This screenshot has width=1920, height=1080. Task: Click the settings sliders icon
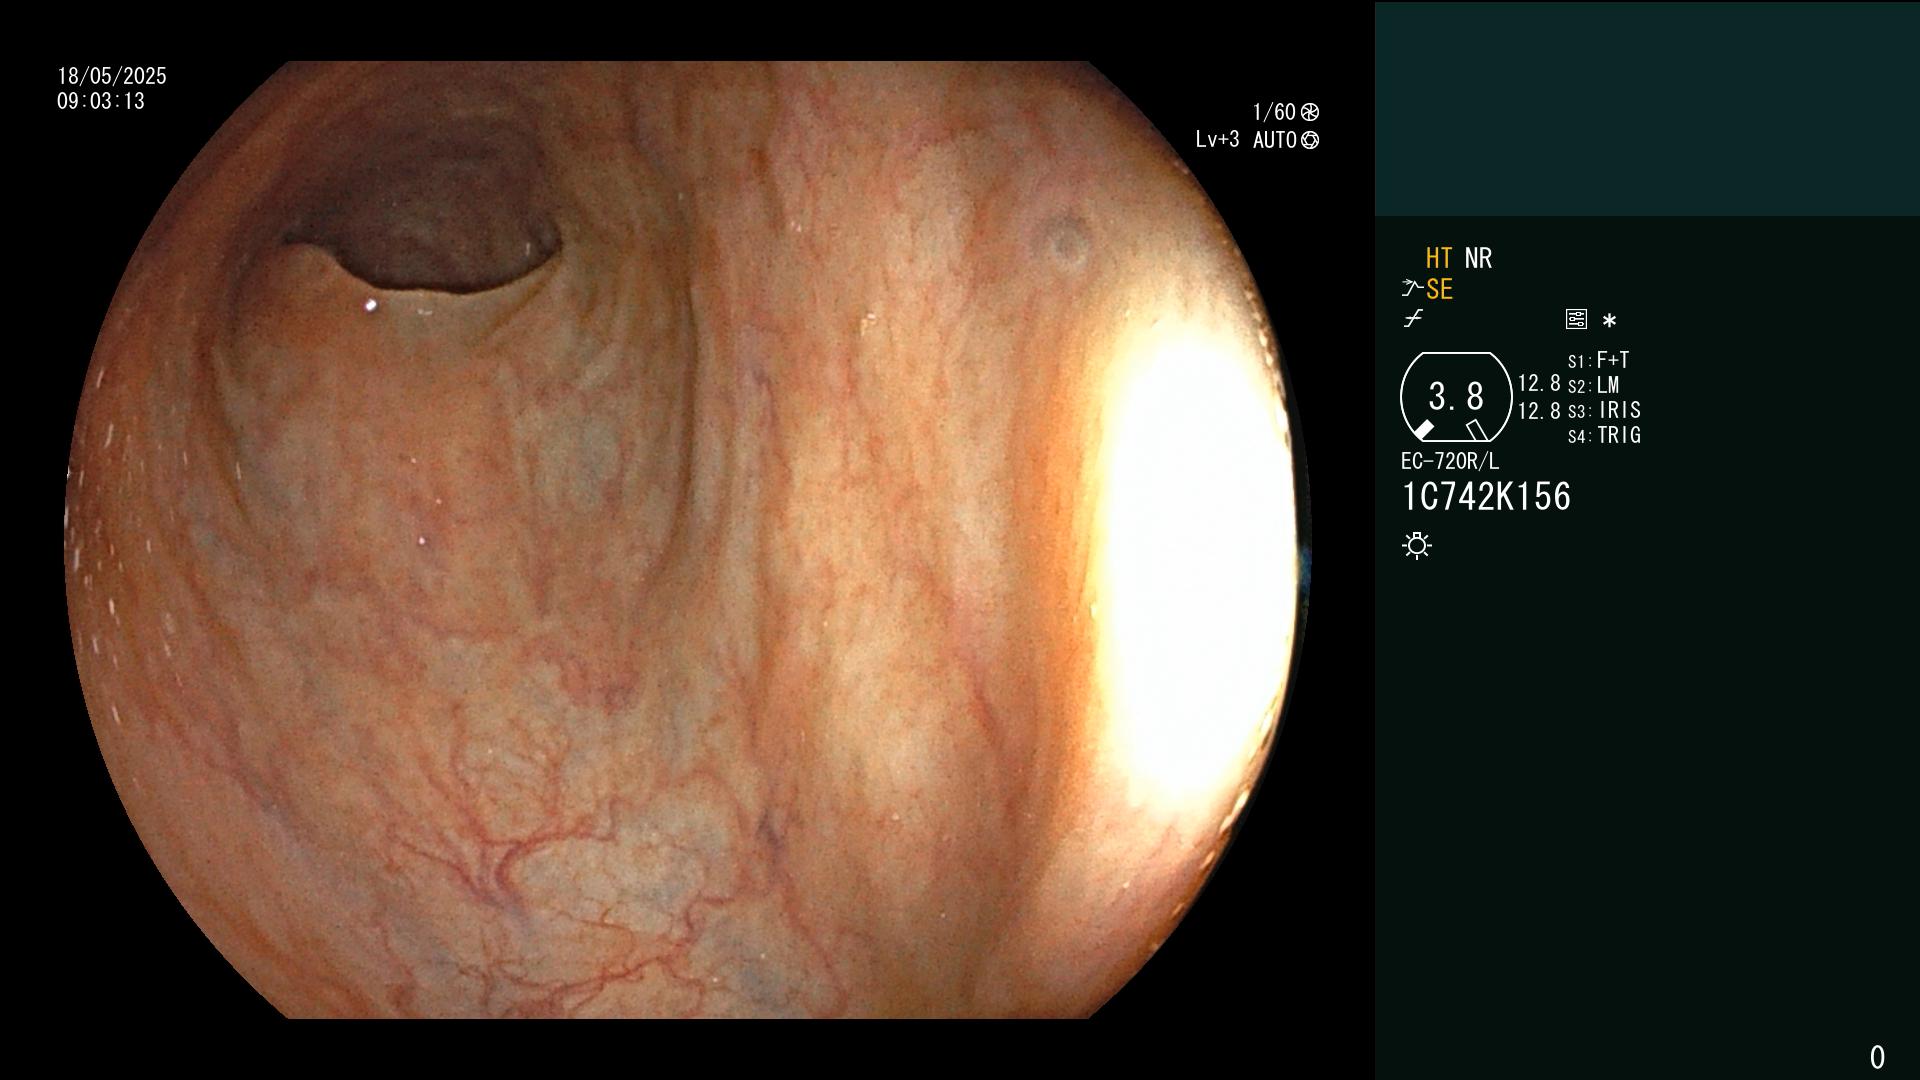1576,320
